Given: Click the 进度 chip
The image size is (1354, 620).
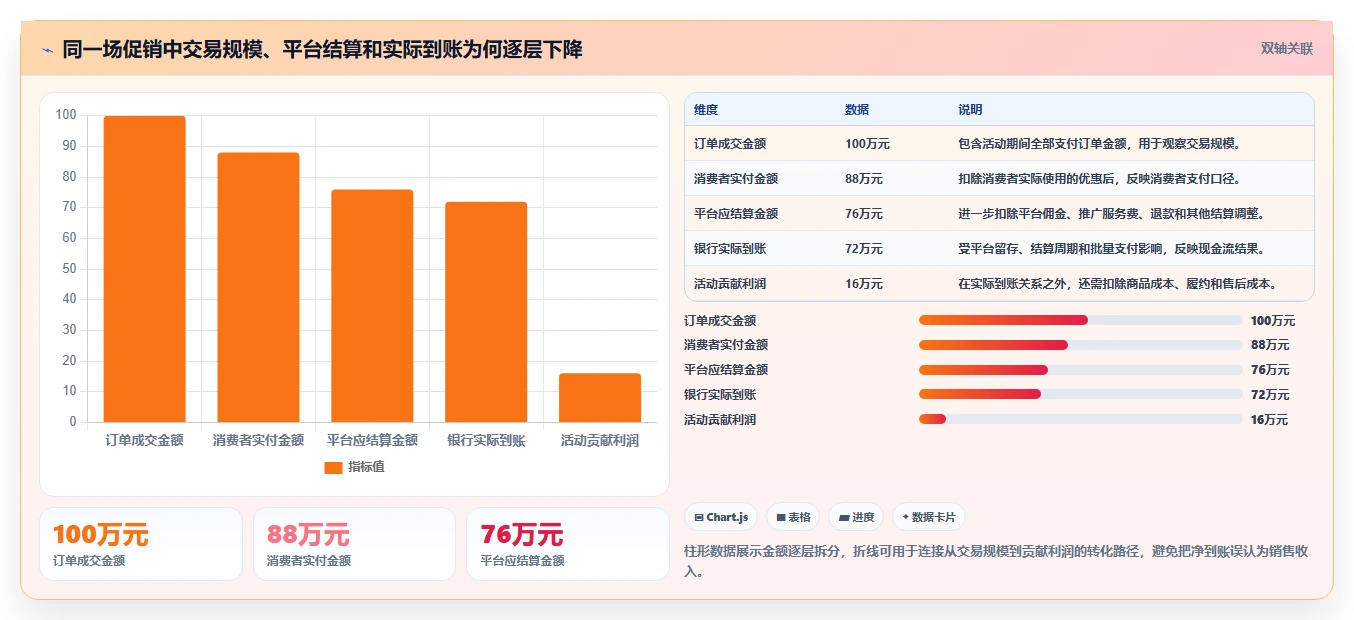Looking at the screenshot, I should pyautogui.click(x=856, y=517).
